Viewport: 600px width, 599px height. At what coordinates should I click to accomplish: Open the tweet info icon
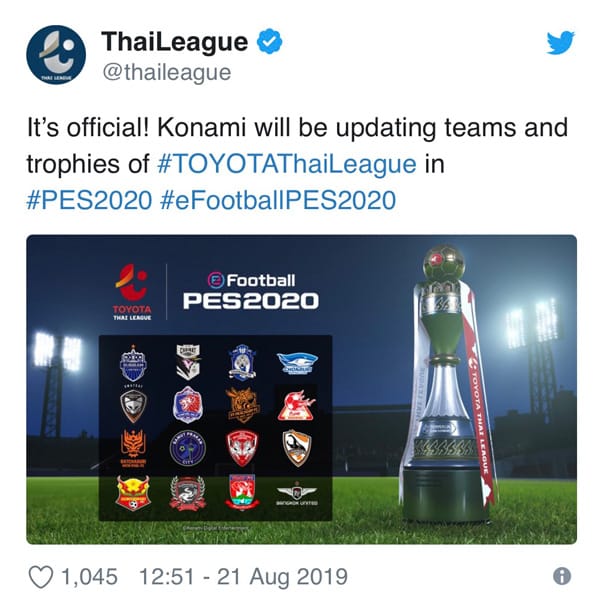click(562, 576)
